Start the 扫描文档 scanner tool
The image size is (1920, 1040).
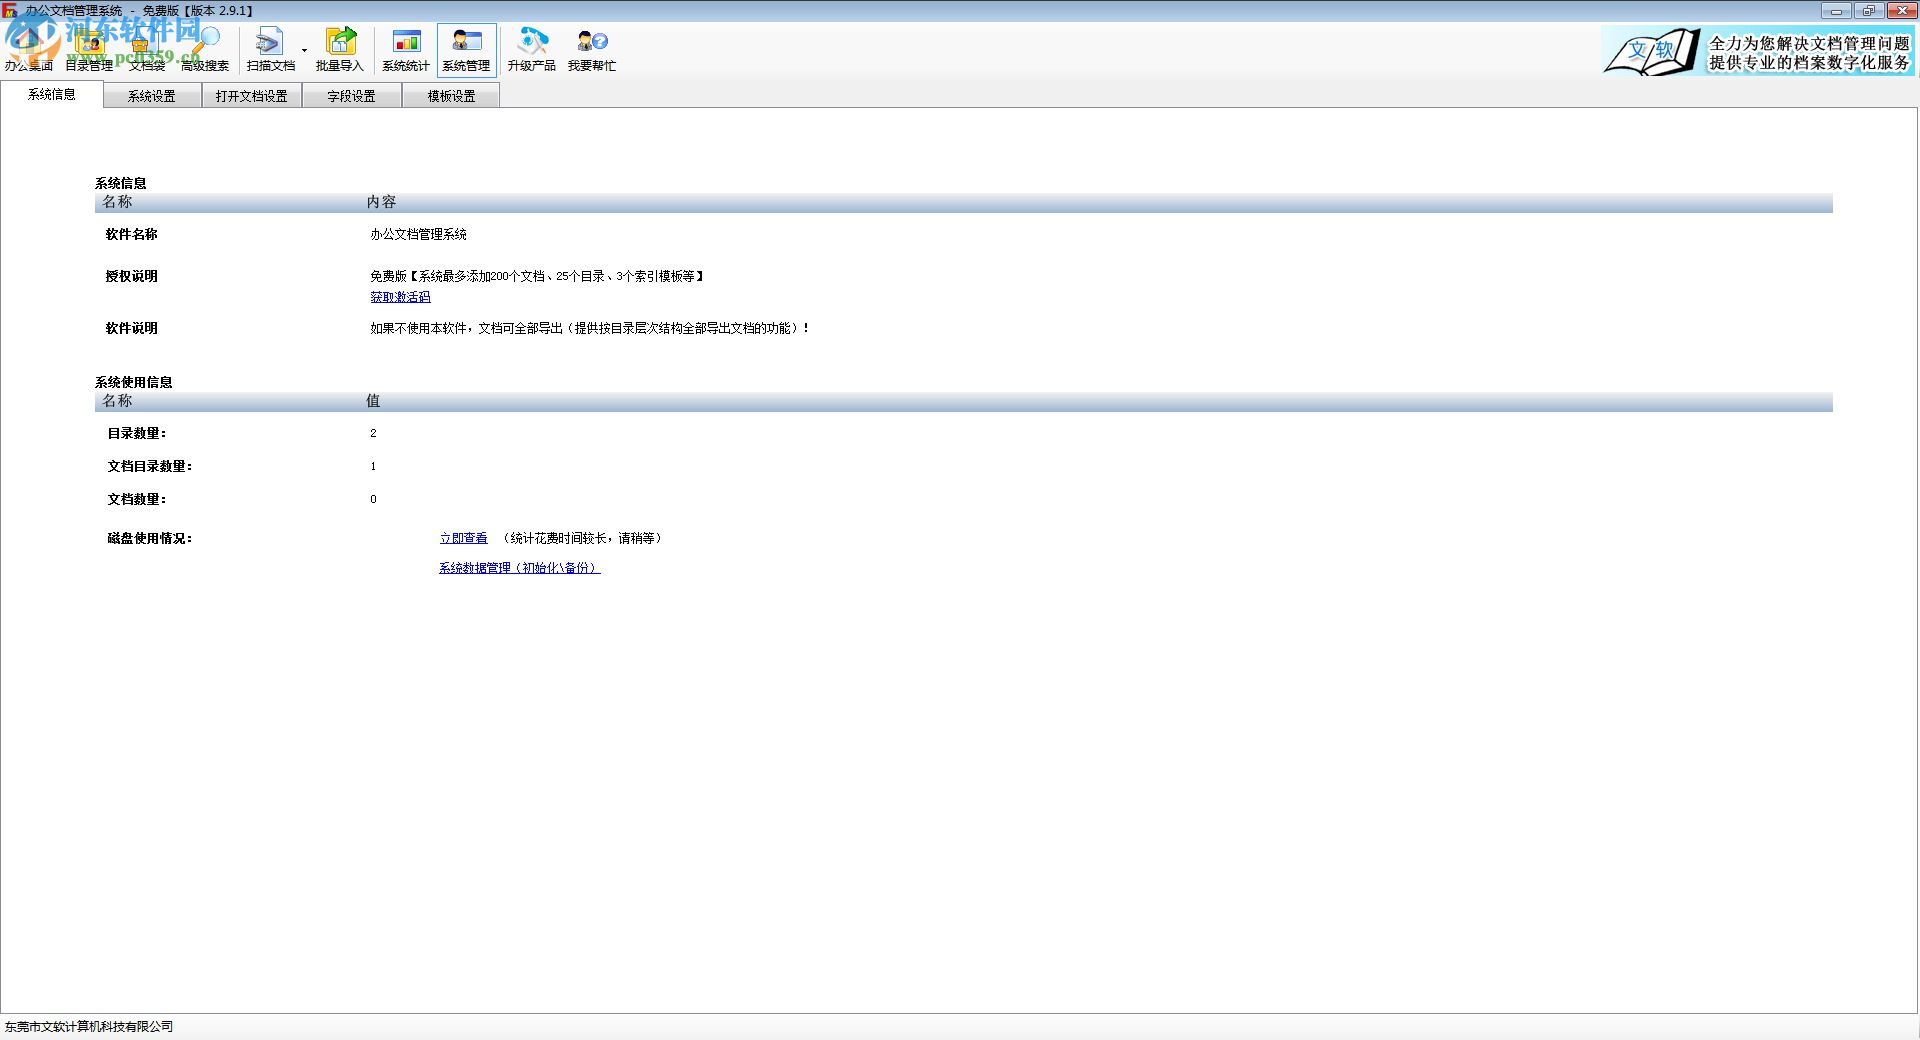[x=270, y=50]
